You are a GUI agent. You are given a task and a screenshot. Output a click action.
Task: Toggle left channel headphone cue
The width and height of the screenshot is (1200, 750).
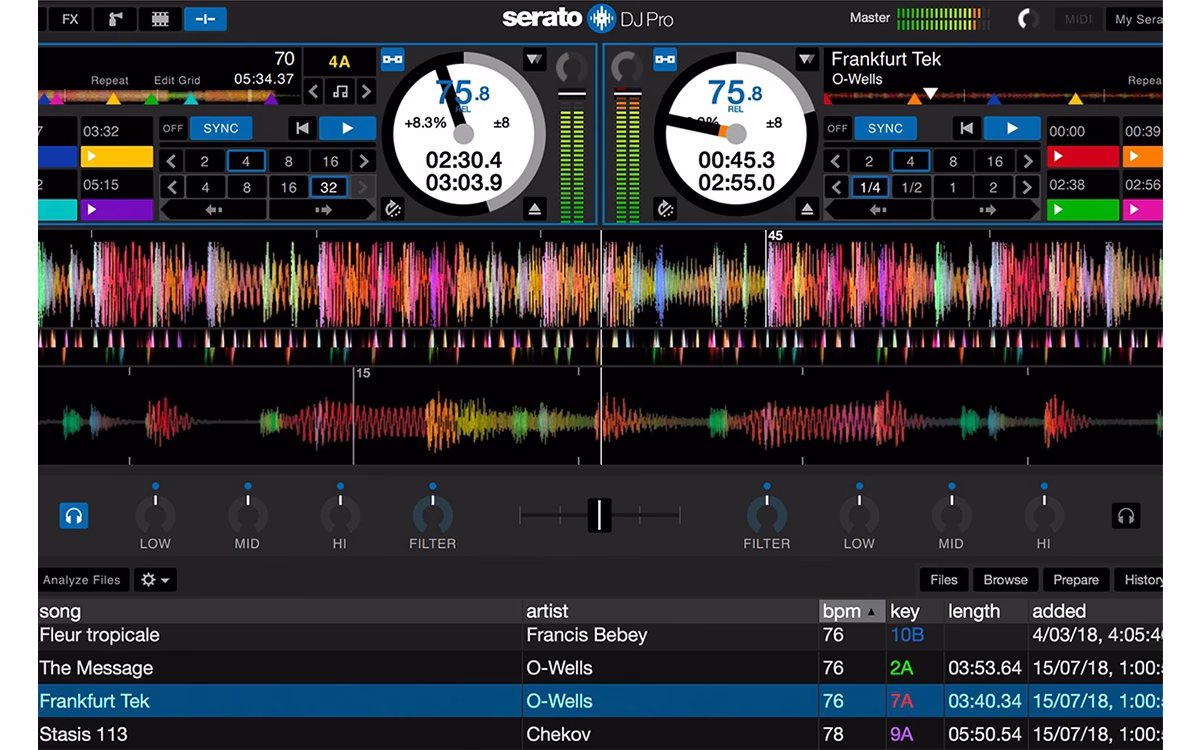click(x=73, y=515)
